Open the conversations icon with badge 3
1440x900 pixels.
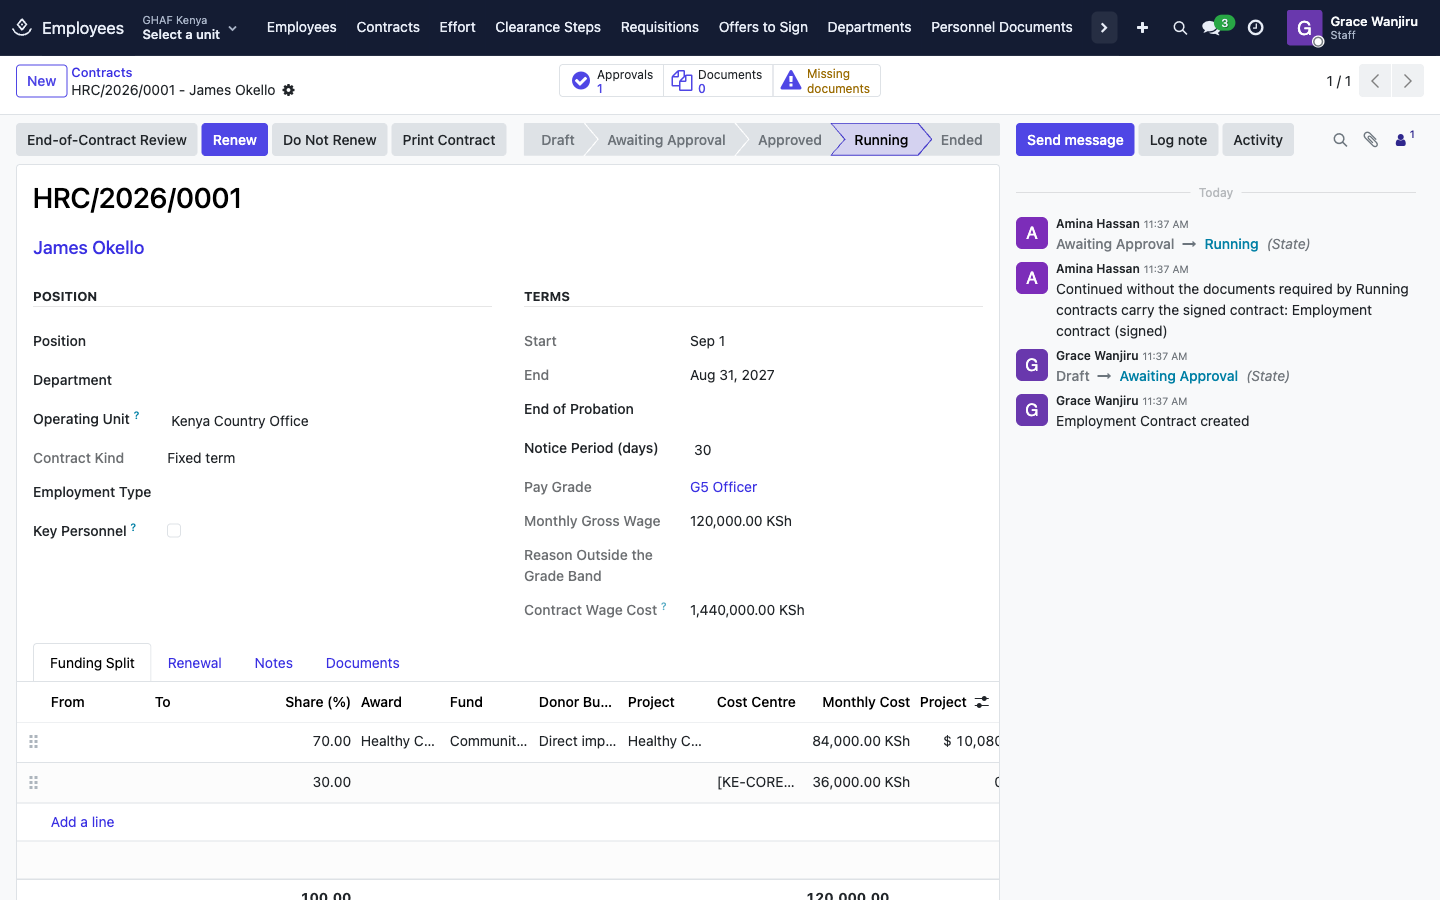click(x=1216, y=26)
